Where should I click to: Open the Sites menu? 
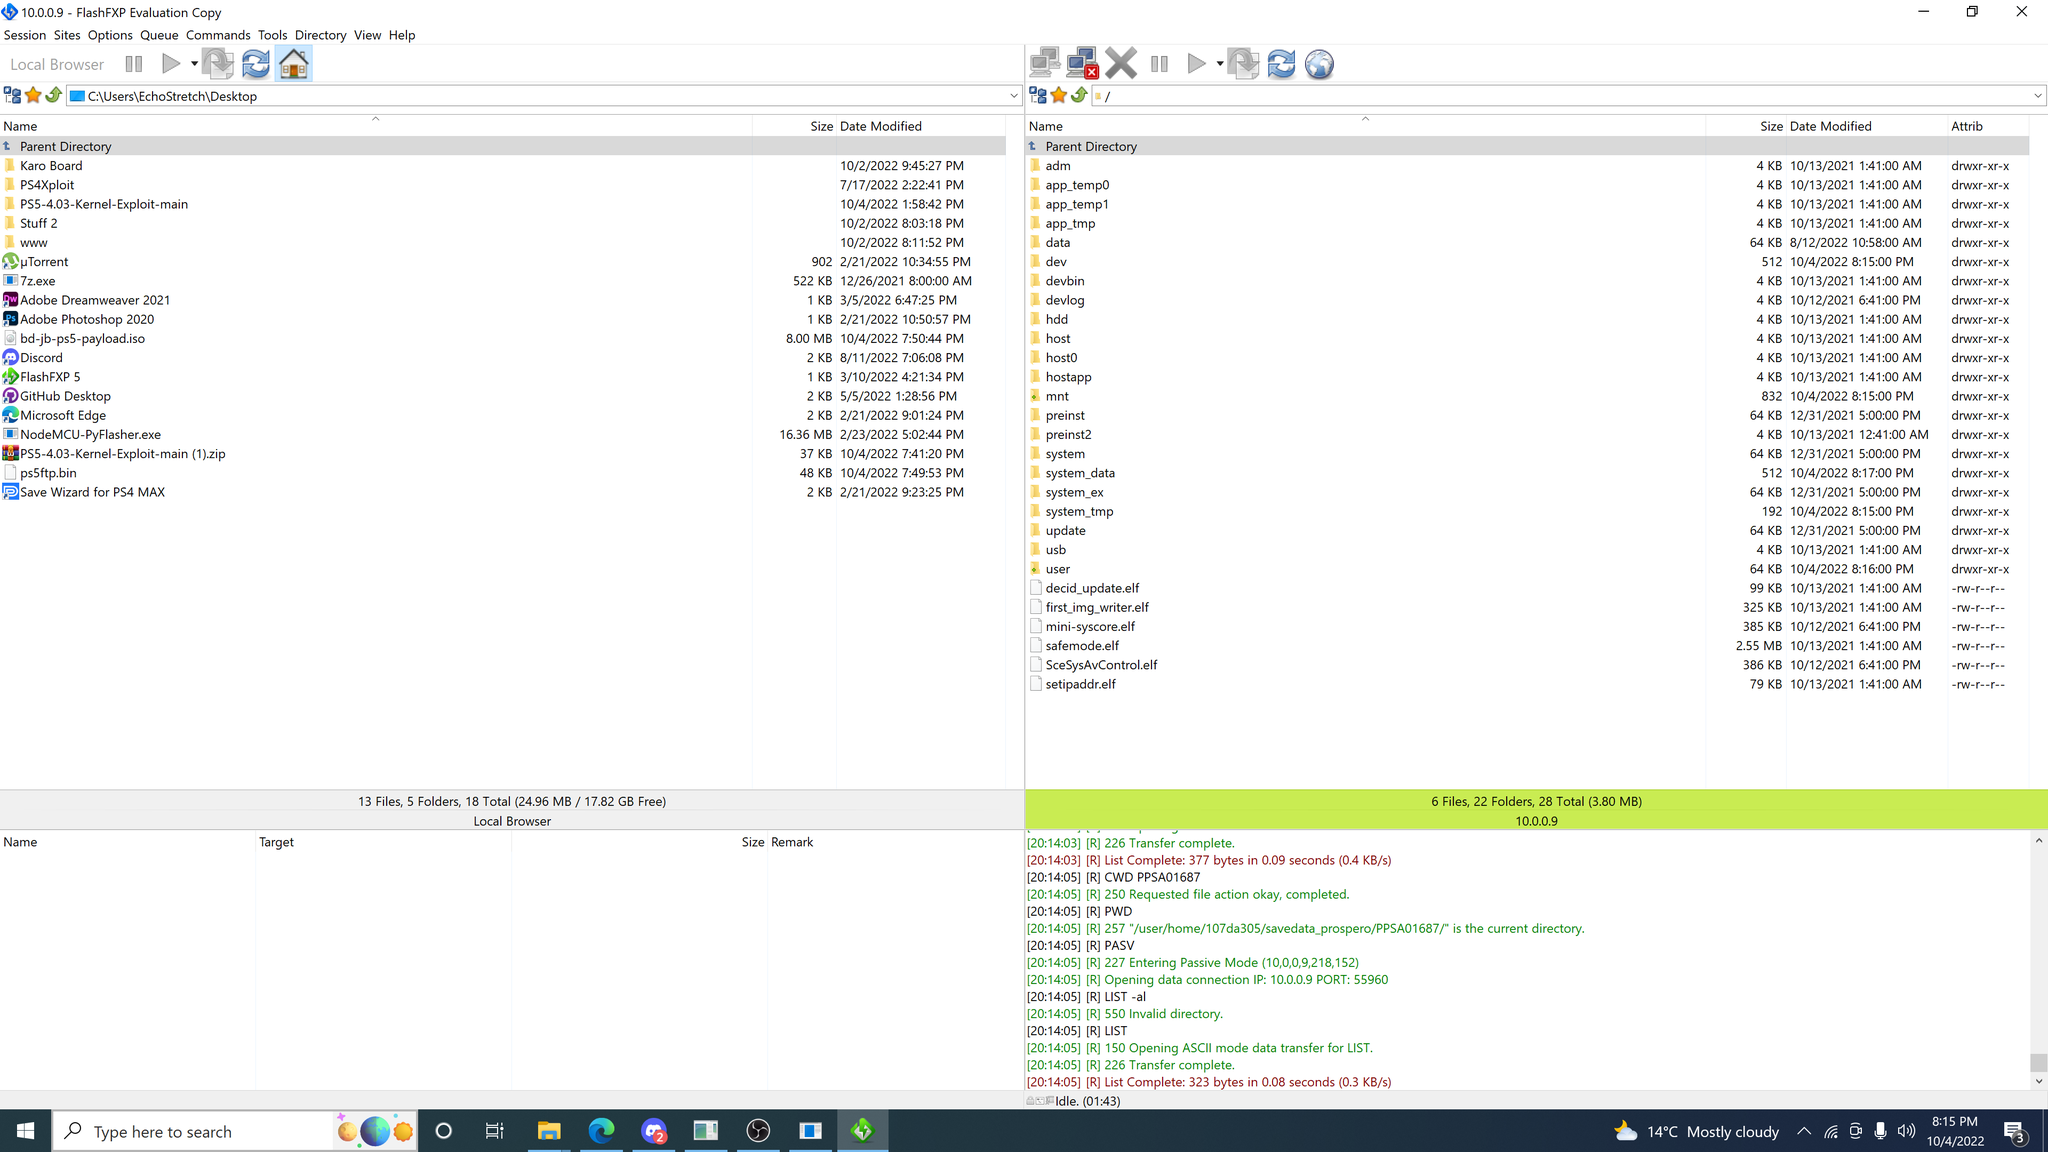(x=67, y=35)
